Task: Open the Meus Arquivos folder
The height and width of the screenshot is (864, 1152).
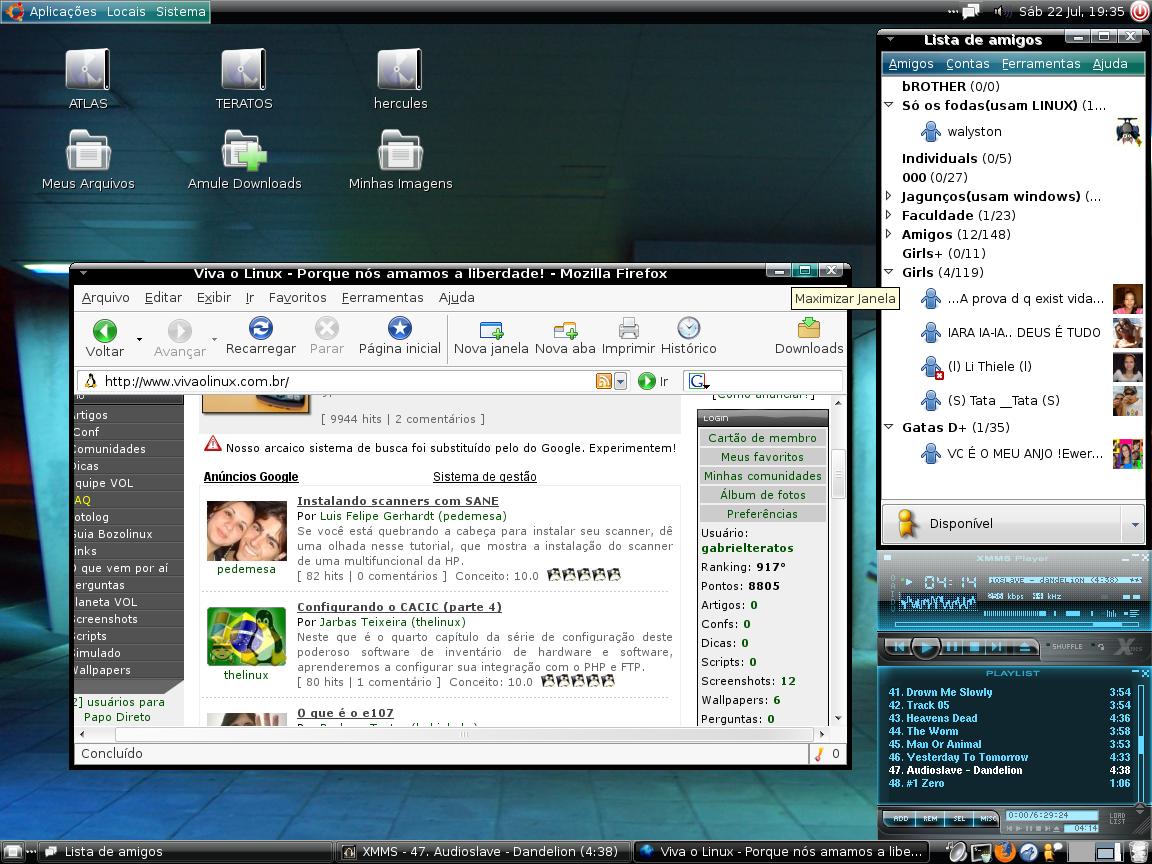Action: click(88, 150)
